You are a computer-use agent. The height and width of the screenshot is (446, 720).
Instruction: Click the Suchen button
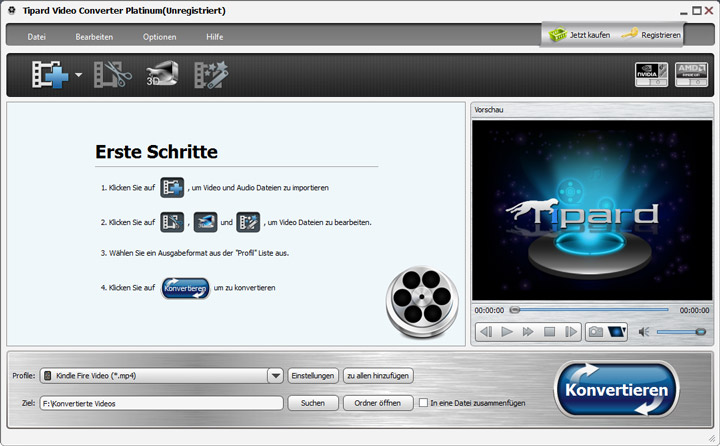tap(313, 403)
